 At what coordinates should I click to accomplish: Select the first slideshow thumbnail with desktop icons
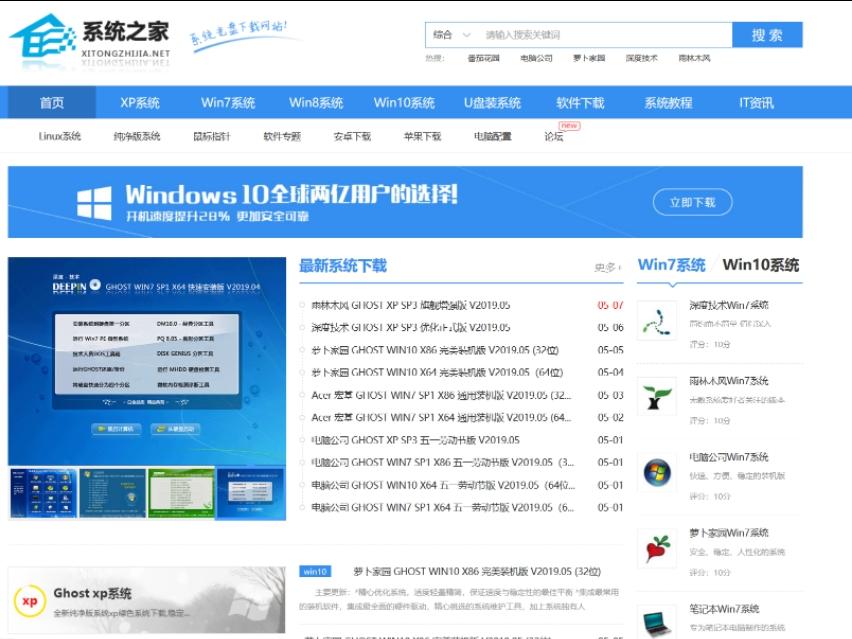coord(43,493)
